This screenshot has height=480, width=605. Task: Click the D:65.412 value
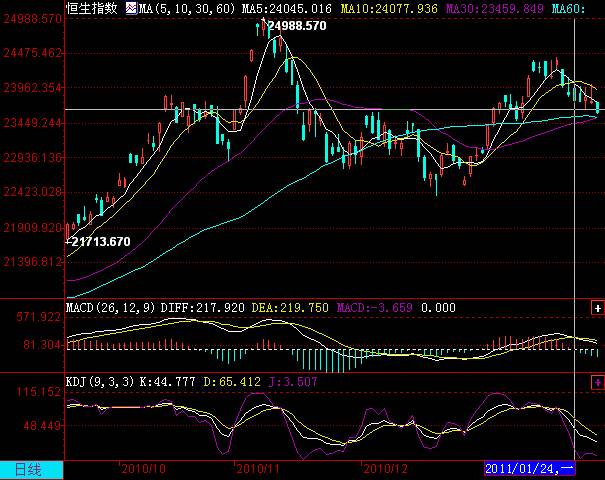coord(232,382)
